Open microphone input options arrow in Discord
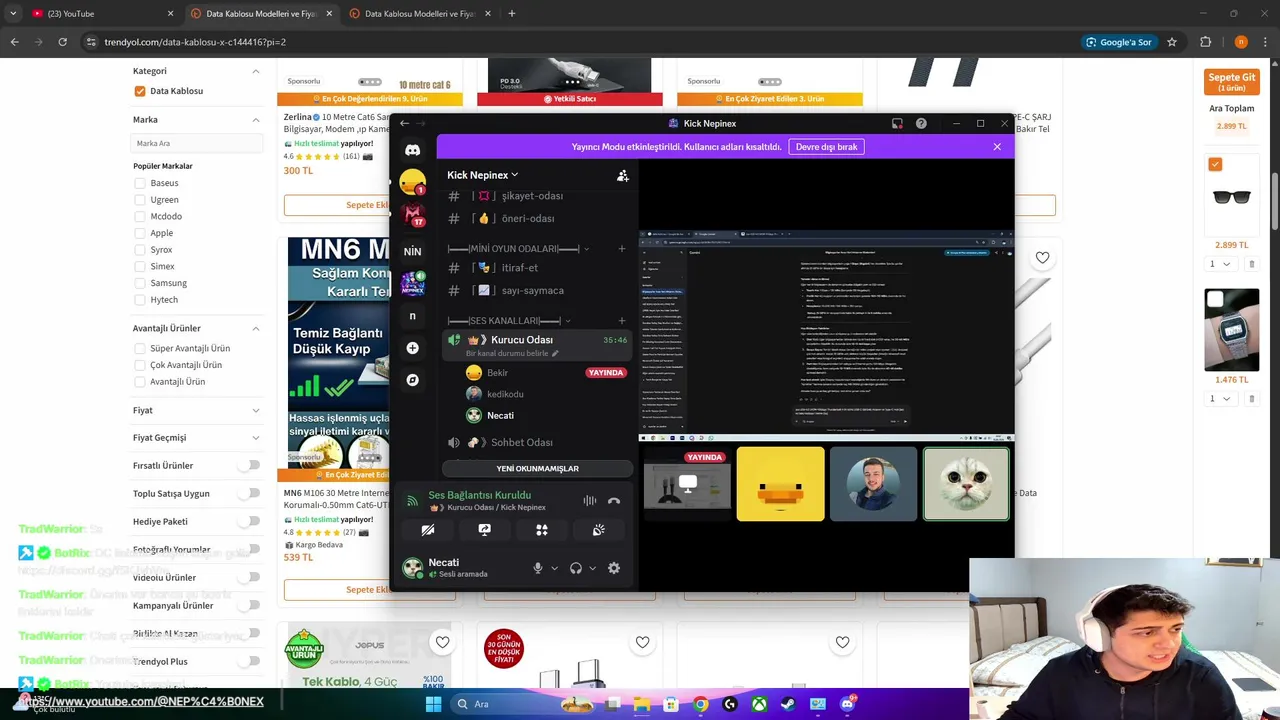1280x720 pixels. click(x=554, y=568)
